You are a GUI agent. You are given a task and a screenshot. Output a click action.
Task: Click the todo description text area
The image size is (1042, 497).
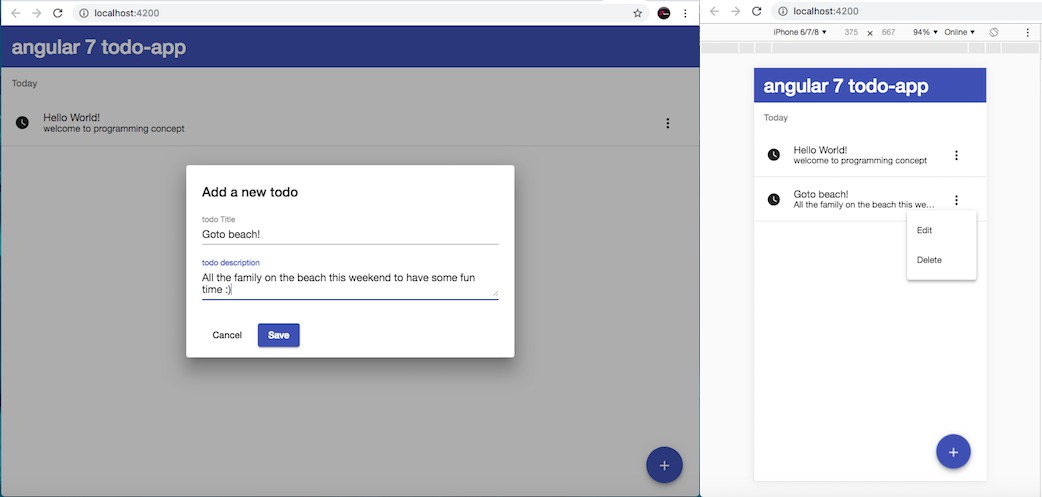click(x=349, y=283)
